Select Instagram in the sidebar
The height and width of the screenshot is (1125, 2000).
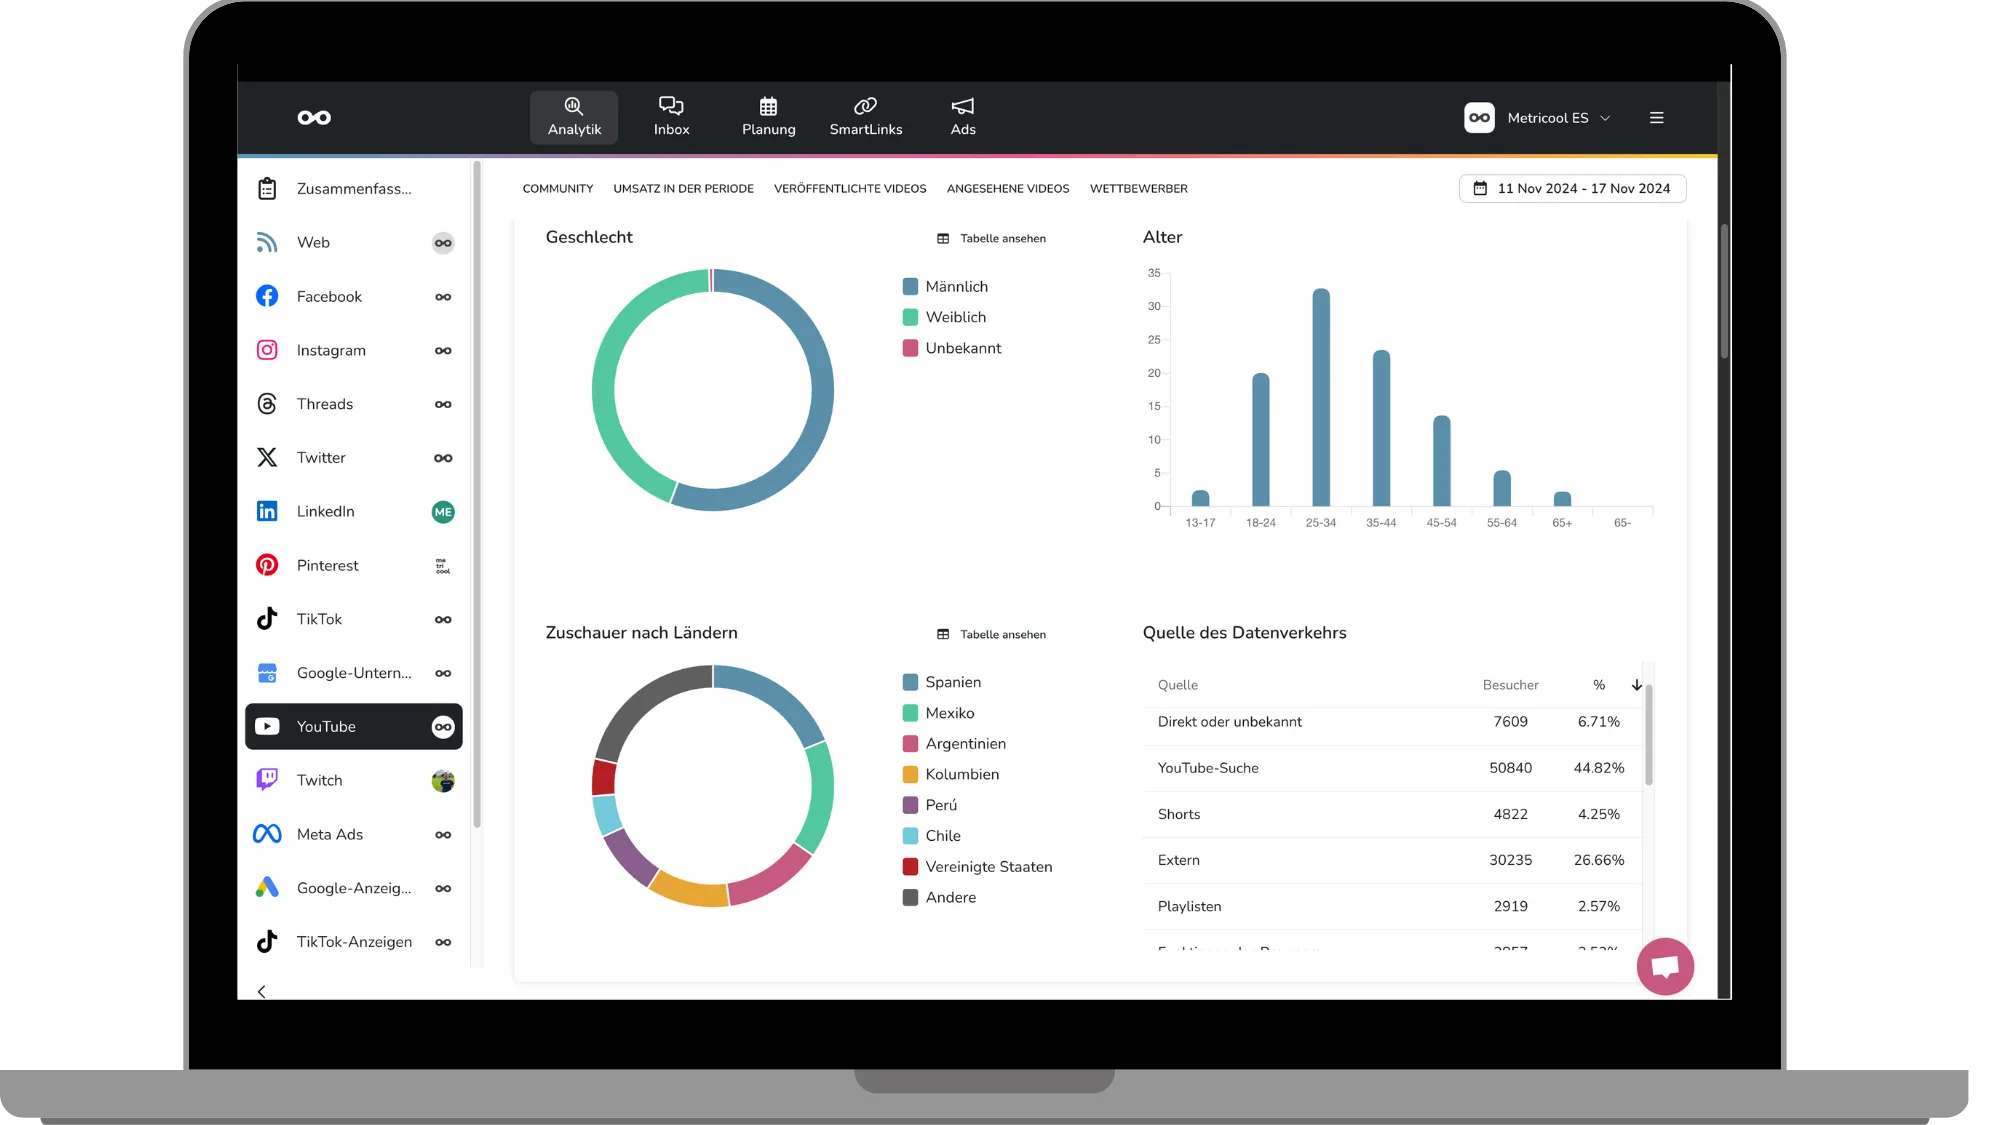tap(331, 350)
